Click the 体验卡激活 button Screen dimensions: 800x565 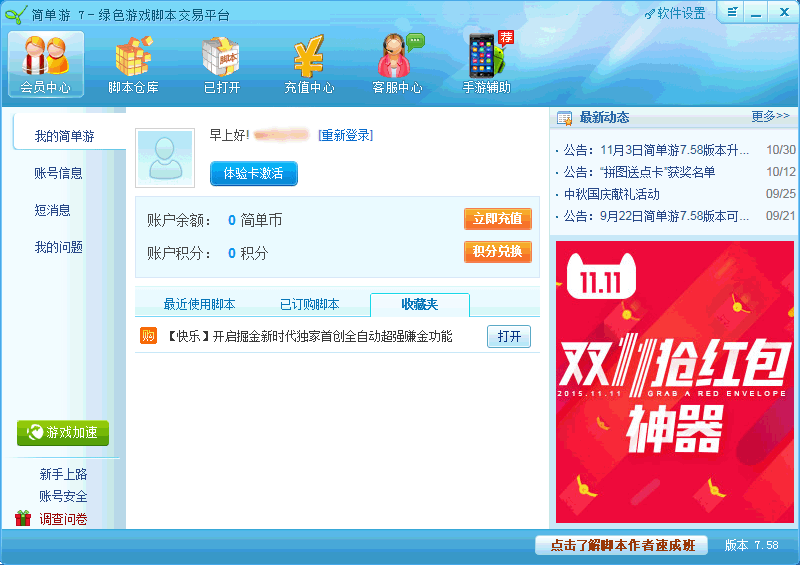pos(254,174)
